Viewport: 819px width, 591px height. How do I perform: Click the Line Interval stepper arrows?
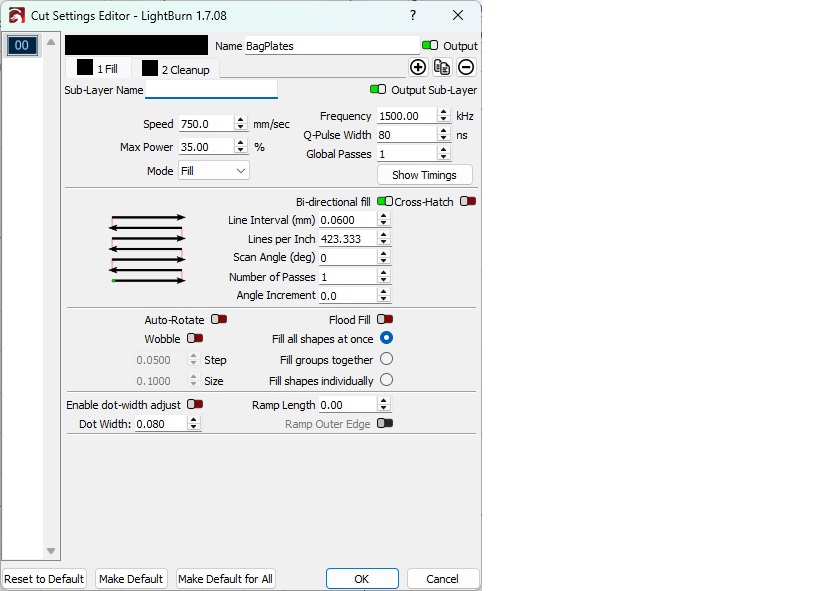pyautogui.click(x=383, y=219)
